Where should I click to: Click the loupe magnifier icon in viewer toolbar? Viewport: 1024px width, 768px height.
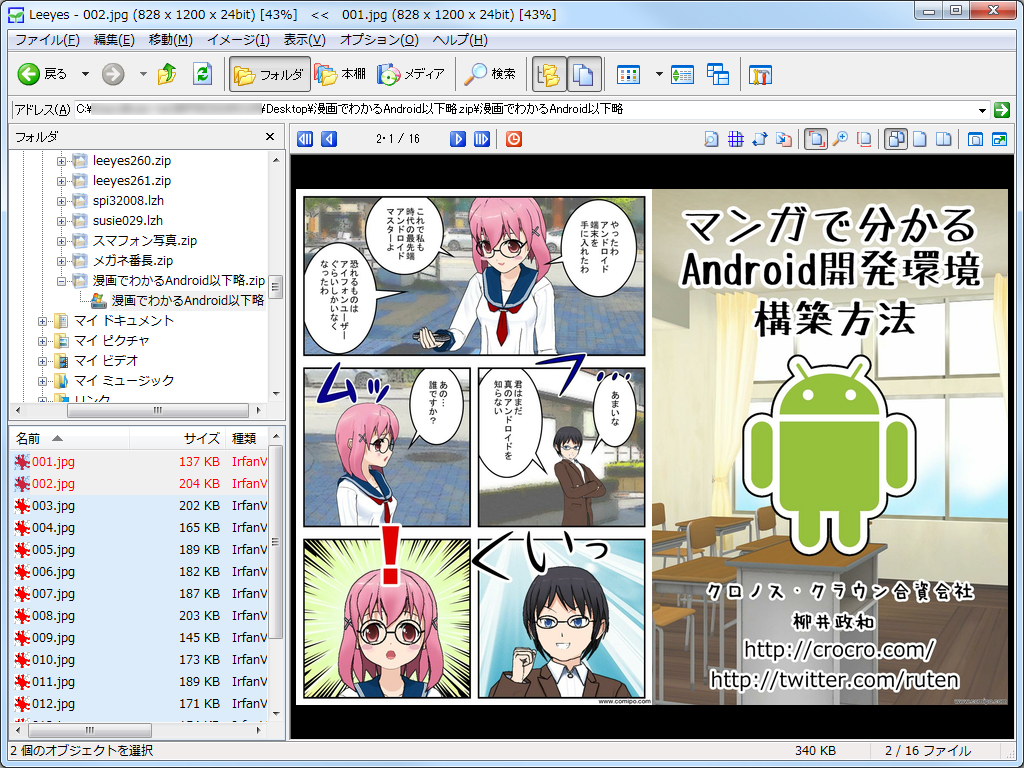point(711,139)
